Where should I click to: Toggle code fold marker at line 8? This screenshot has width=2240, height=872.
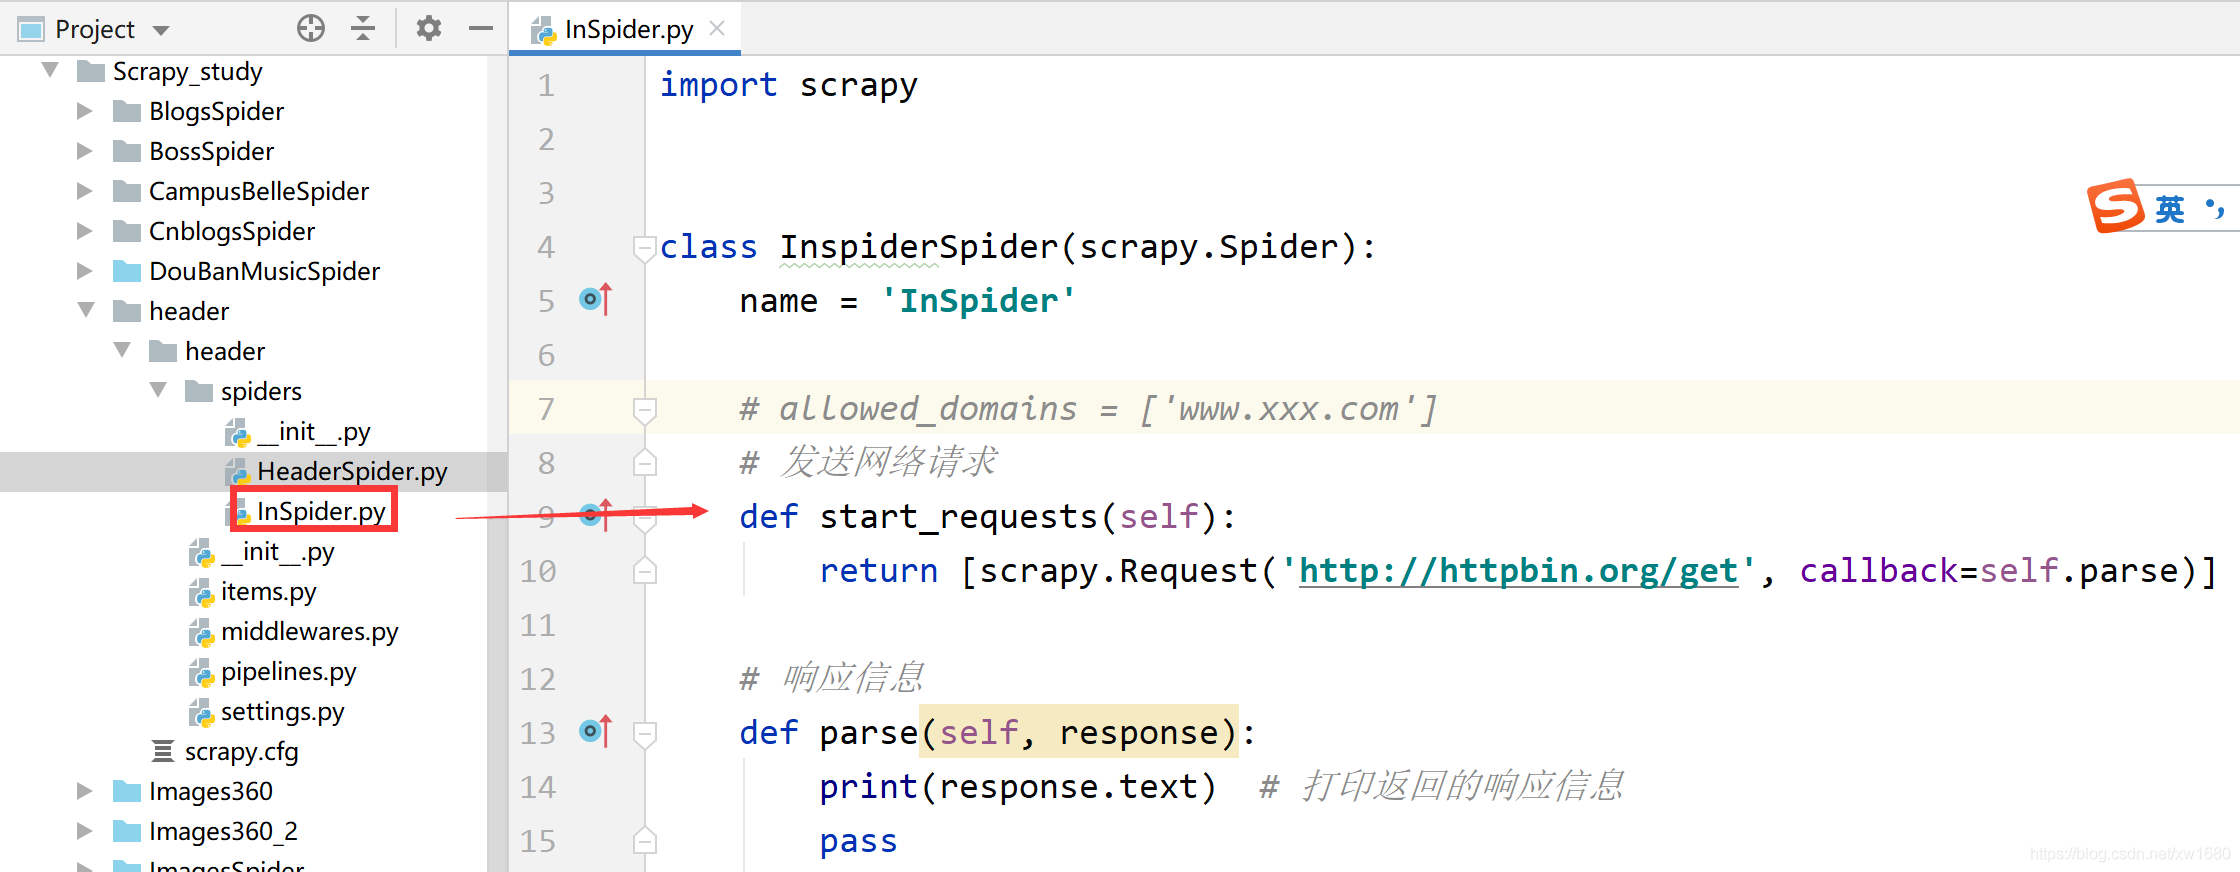point(644,462)
